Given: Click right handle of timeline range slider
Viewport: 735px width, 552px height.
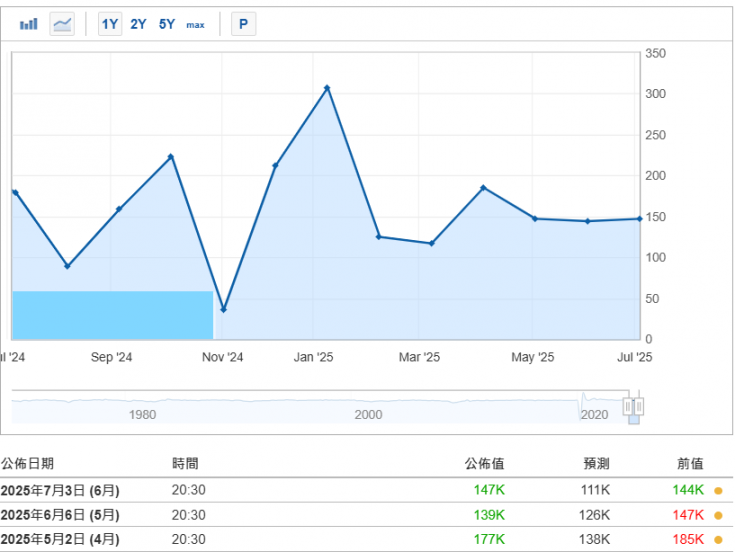Looking at the screenshot, I should pos(638,406).
